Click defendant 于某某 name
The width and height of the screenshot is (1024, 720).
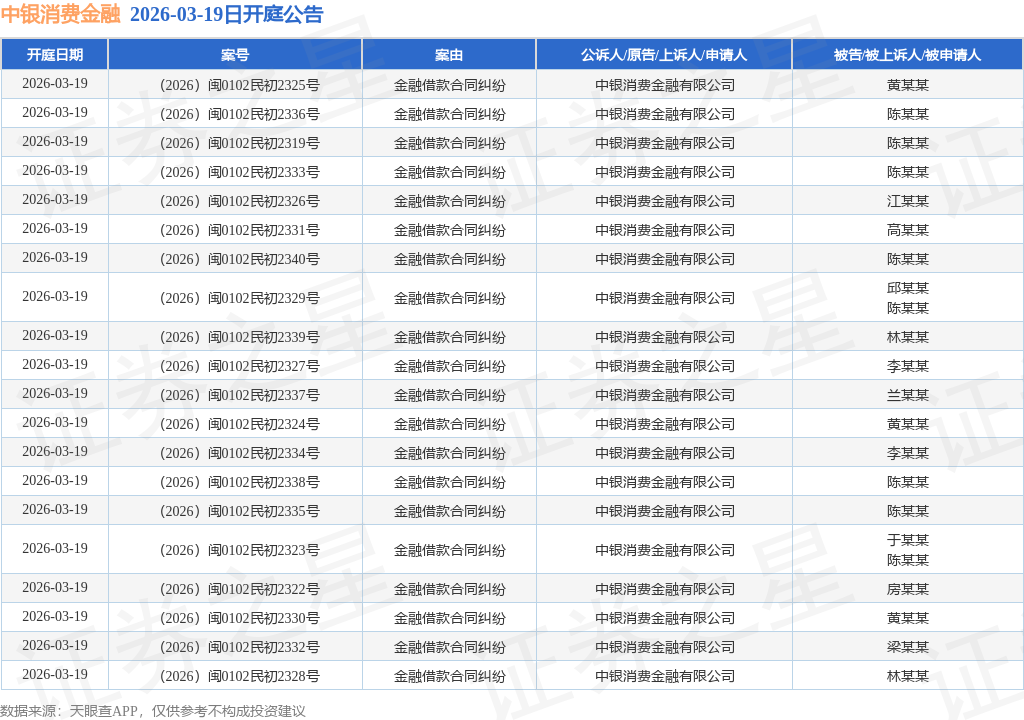[908, 540]
